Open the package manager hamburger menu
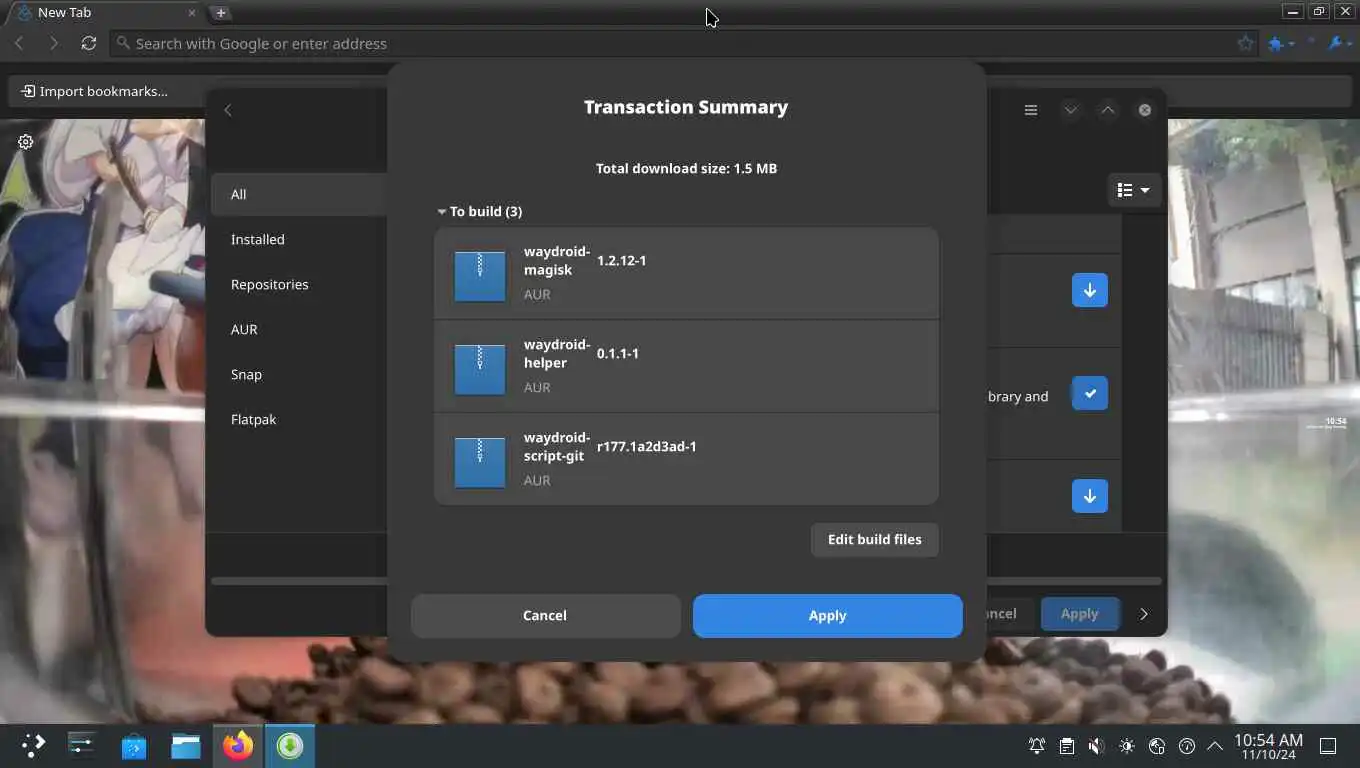Image resolution: width=1360 pixels, height=768 pixels. 1031,110
